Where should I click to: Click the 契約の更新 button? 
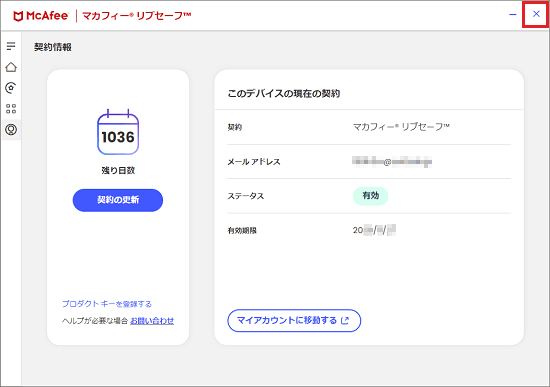pos(118,200)
